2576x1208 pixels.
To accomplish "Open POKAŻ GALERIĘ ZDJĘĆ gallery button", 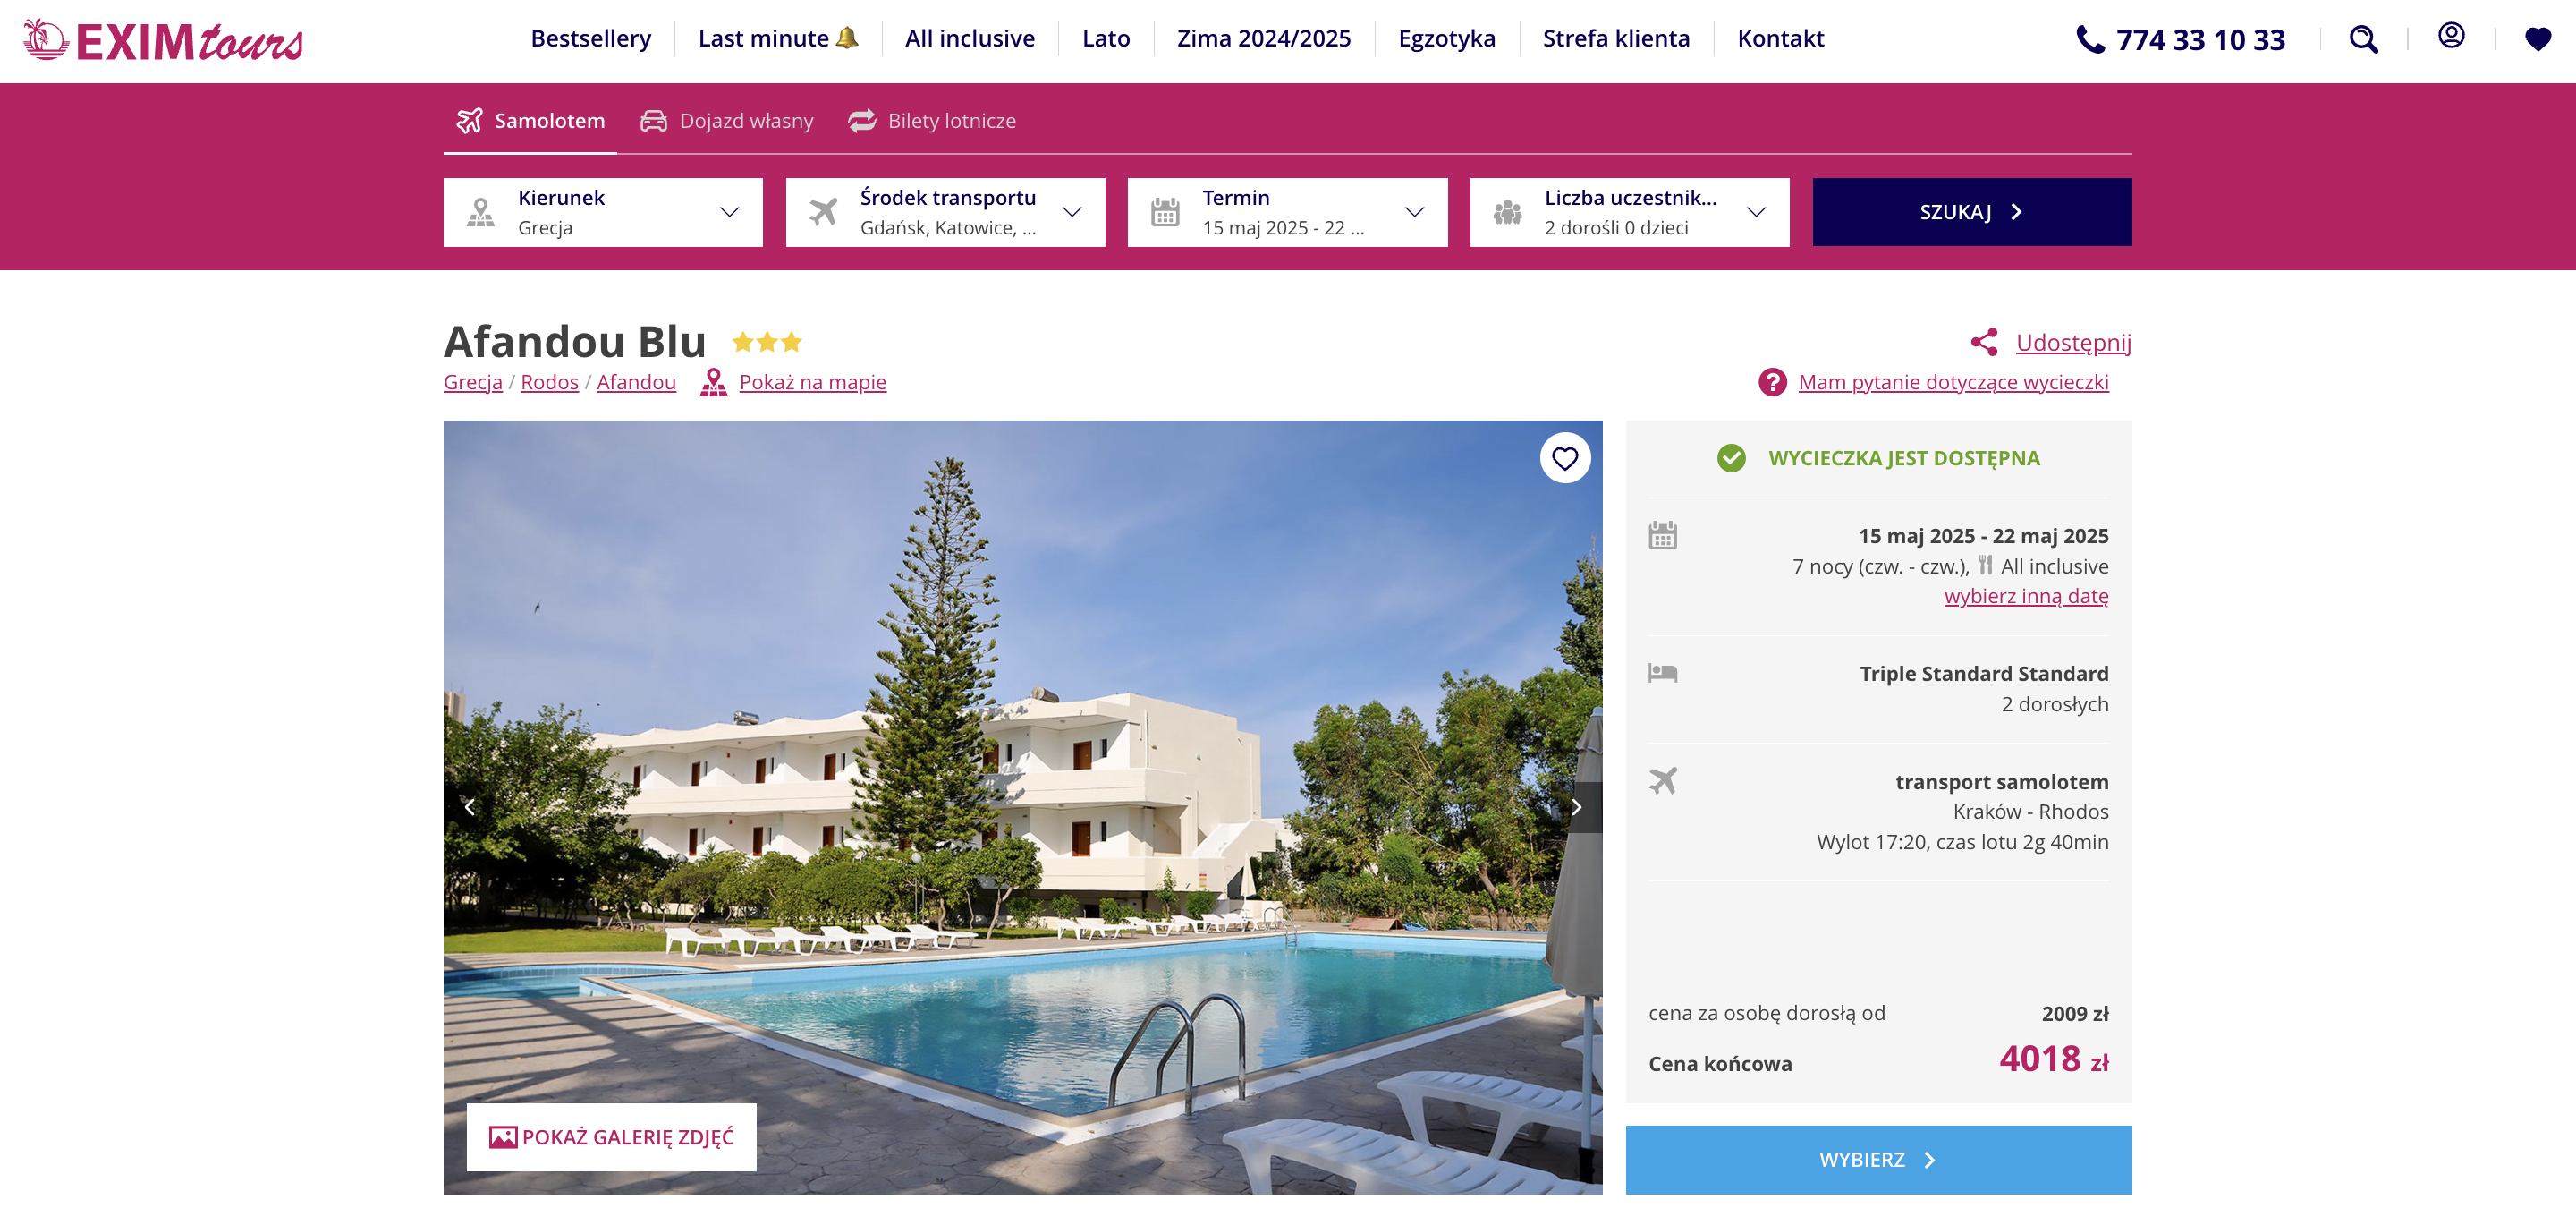I will [611, 1137].
